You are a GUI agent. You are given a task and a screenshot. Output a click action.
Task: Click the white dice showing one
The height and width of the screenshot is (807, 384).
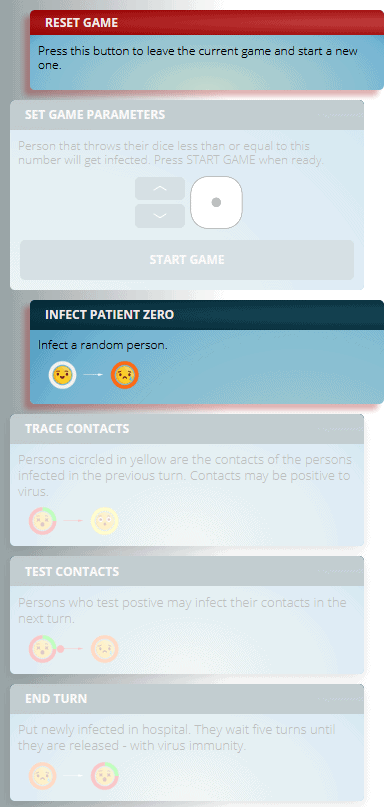pyautogui.click(x=216, y=202)
